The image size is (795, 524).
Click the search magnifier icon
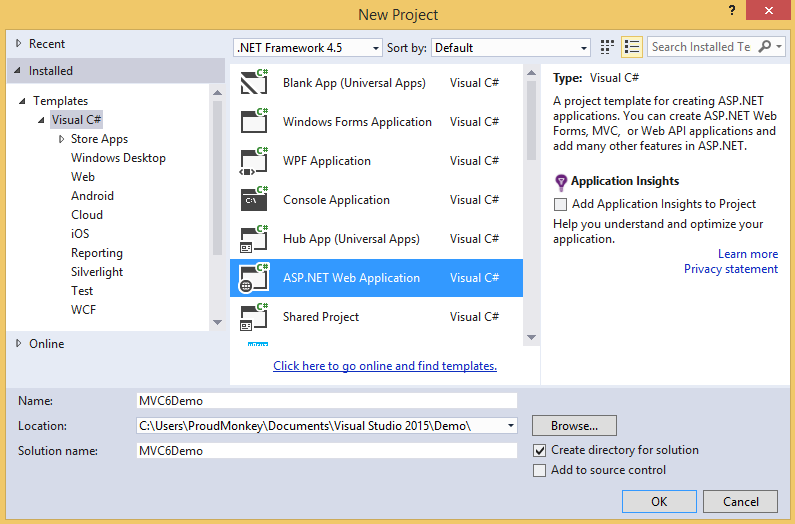(764, 47)
